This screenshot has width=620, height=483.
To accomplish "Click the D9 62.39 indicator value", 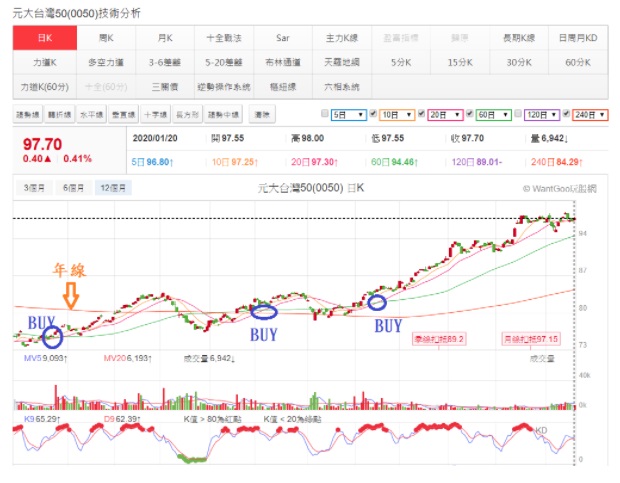I will click(122, 419).
